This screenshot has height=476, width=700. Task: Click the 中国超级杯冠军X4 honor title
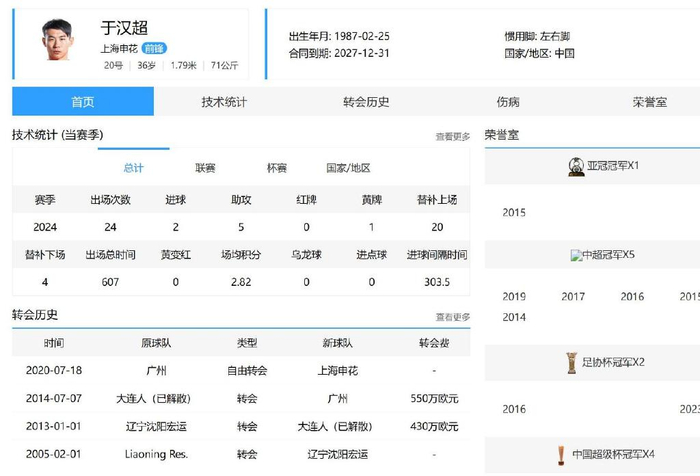click(613, 455)
